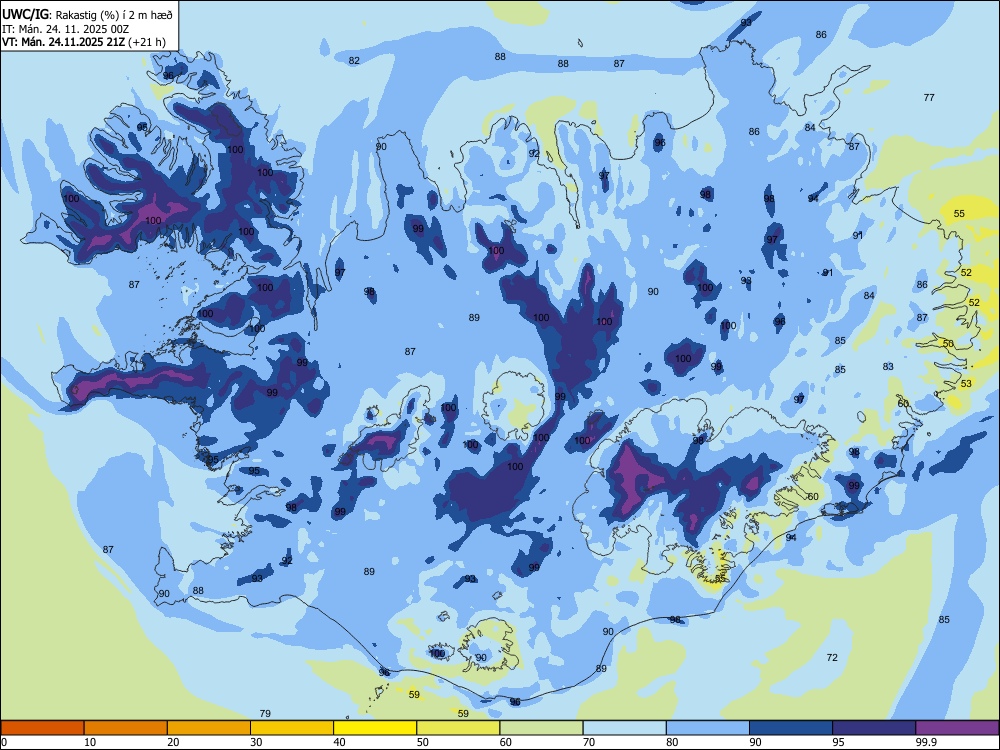This screenshot has width=1000, height=750.
Task: Click the map value '82' near north coast
Action: coord(354,61)
